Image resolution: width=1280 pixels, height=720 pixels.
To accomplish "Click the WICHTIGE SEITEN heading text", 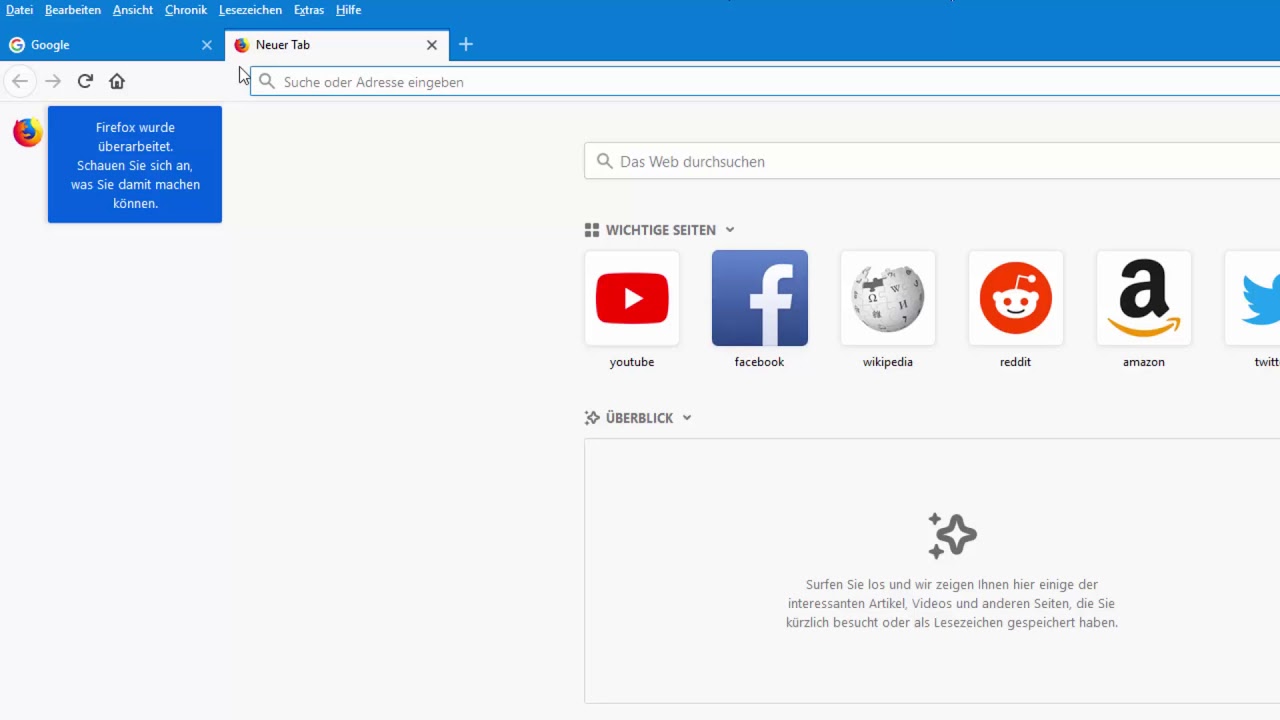I will pyautogui.click(x=661, y=230).
